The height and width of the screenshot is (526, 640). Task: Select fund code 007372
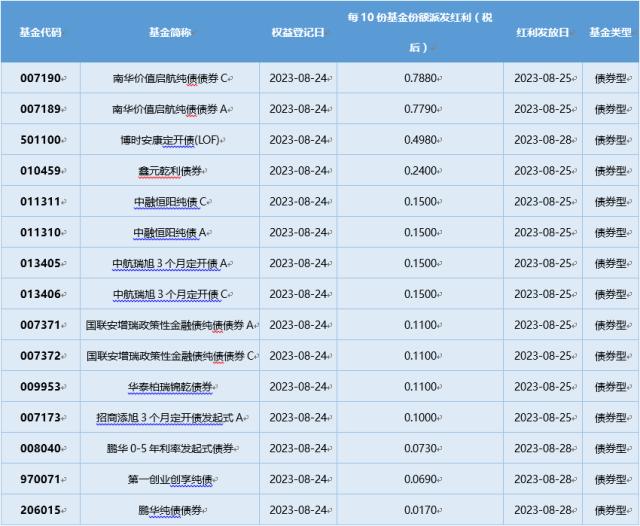click(40, 356)
